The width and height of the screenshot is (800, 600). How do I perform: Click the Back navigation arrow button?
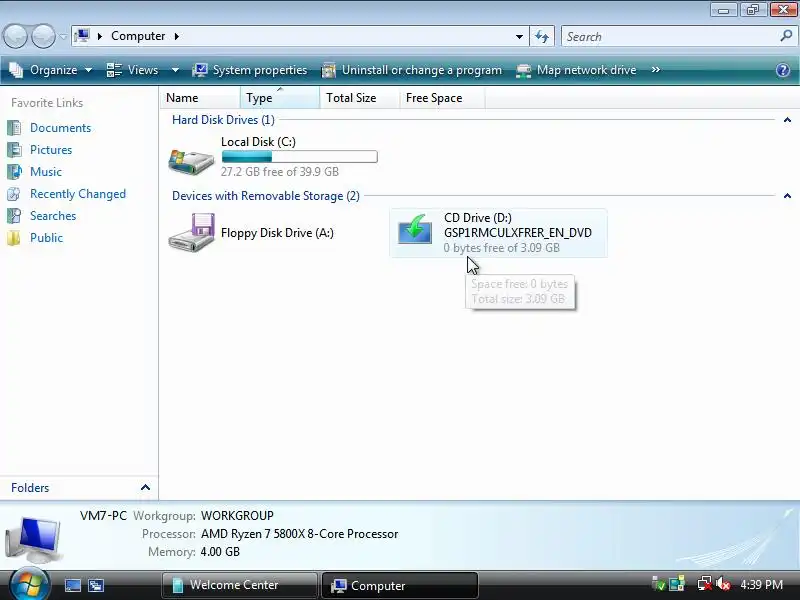[15, 36]
